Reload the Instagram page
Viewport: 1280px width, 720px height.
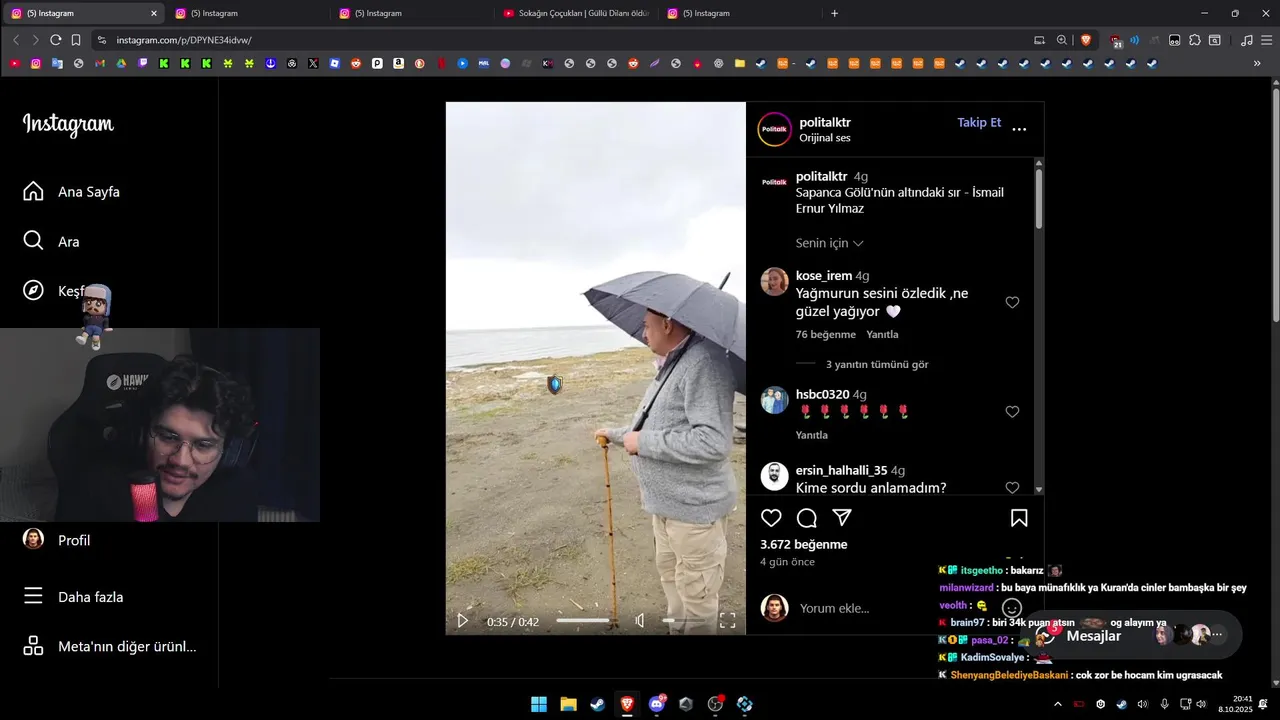(x=56, y=40)
